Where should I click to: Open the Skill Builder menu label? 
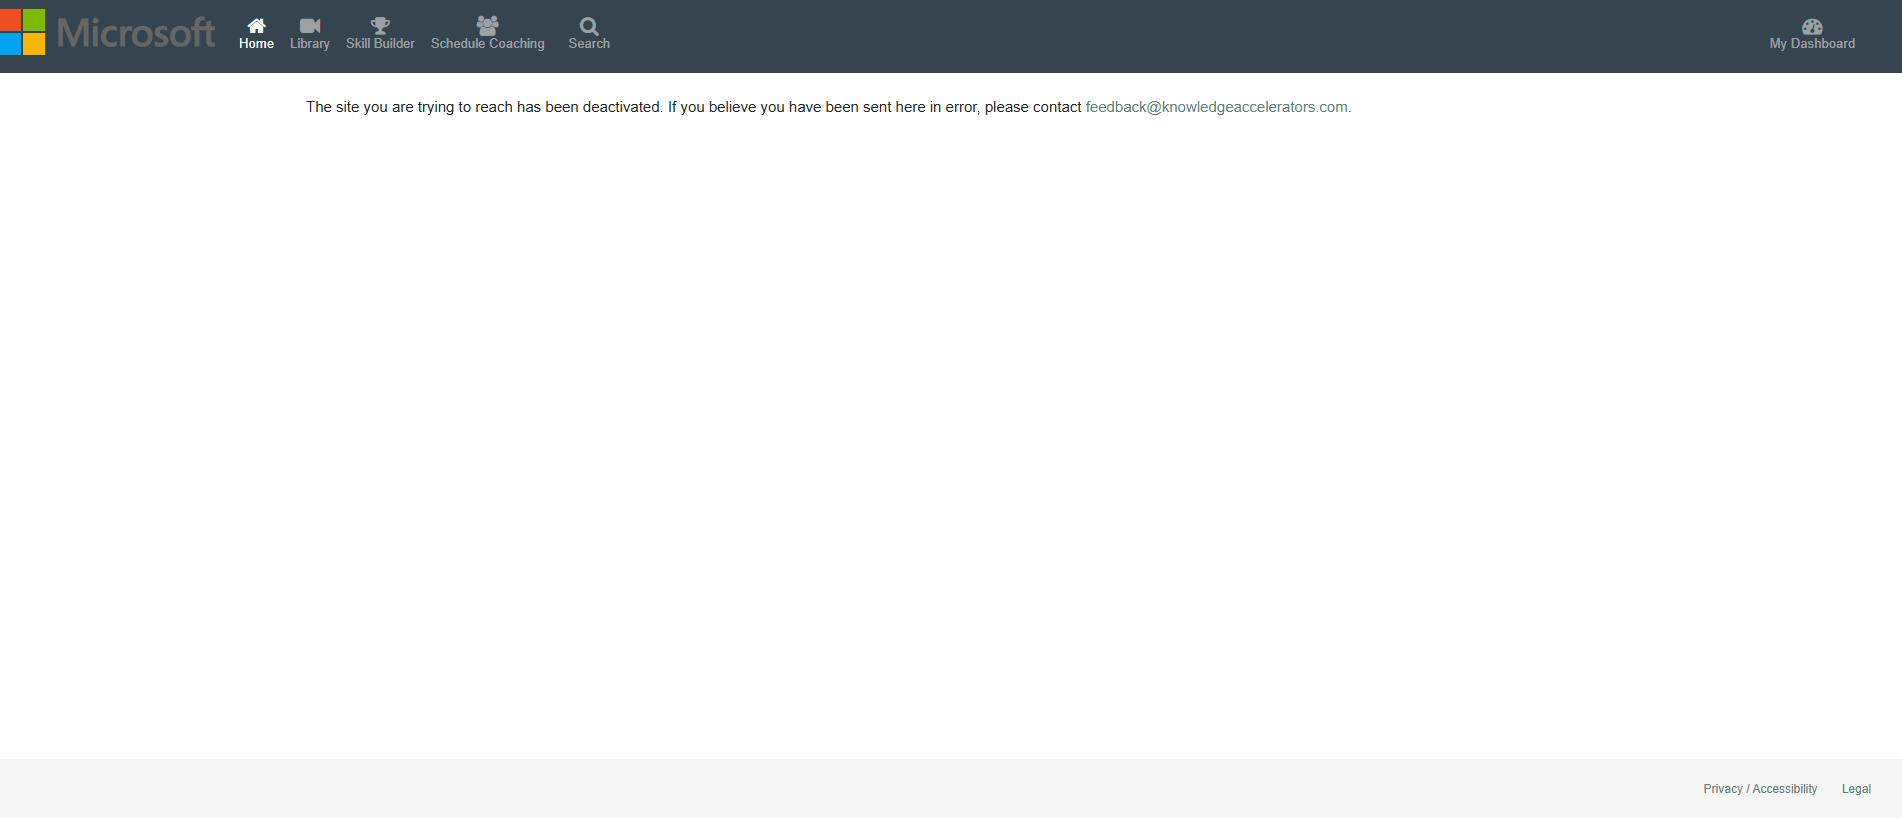380,44
